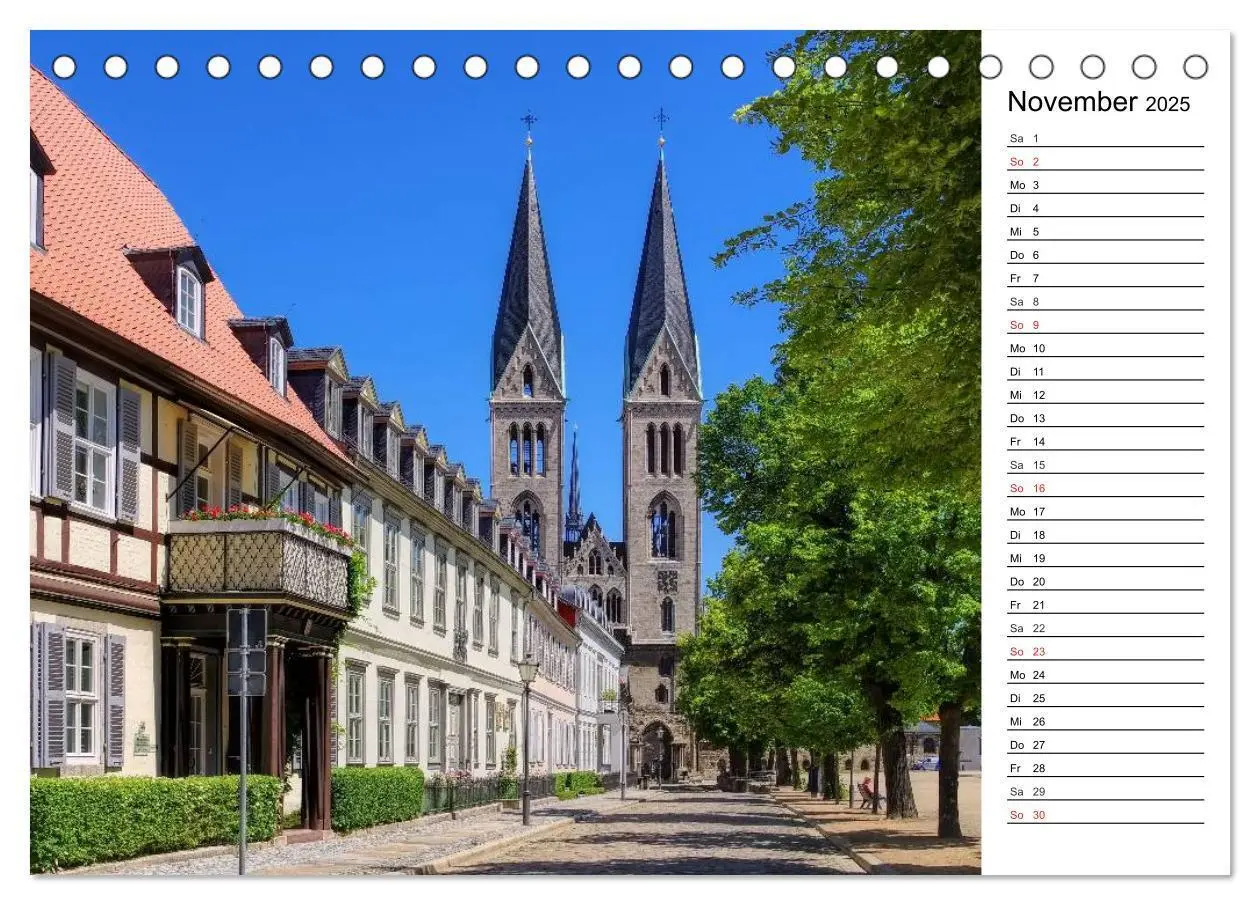The width and height of the screenshot is (1260, 905).
Task: Select the row "Mo 24"
Action: tap(1105, 675)
